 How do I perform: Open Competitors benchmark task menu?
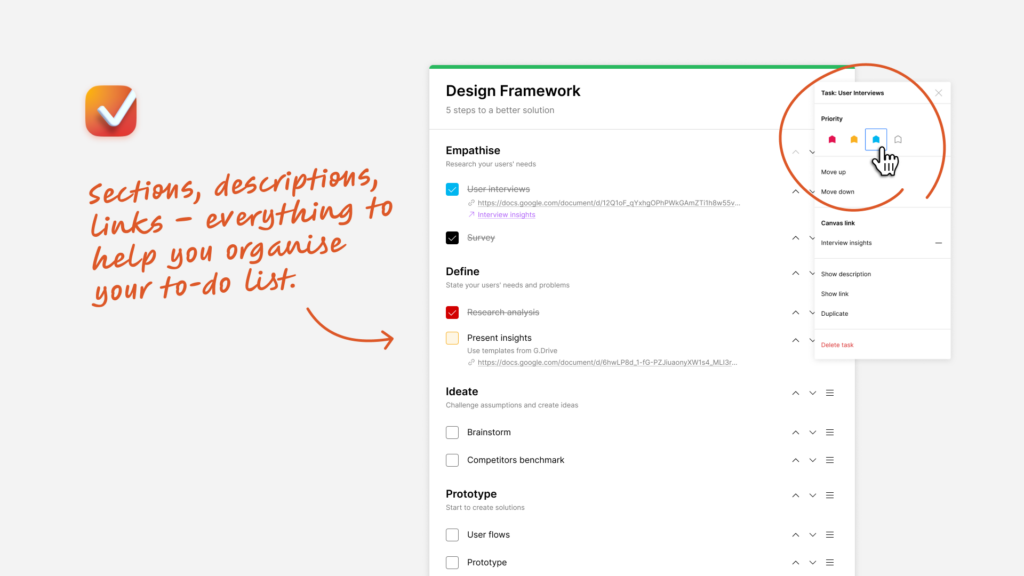(x=830, y=460)
